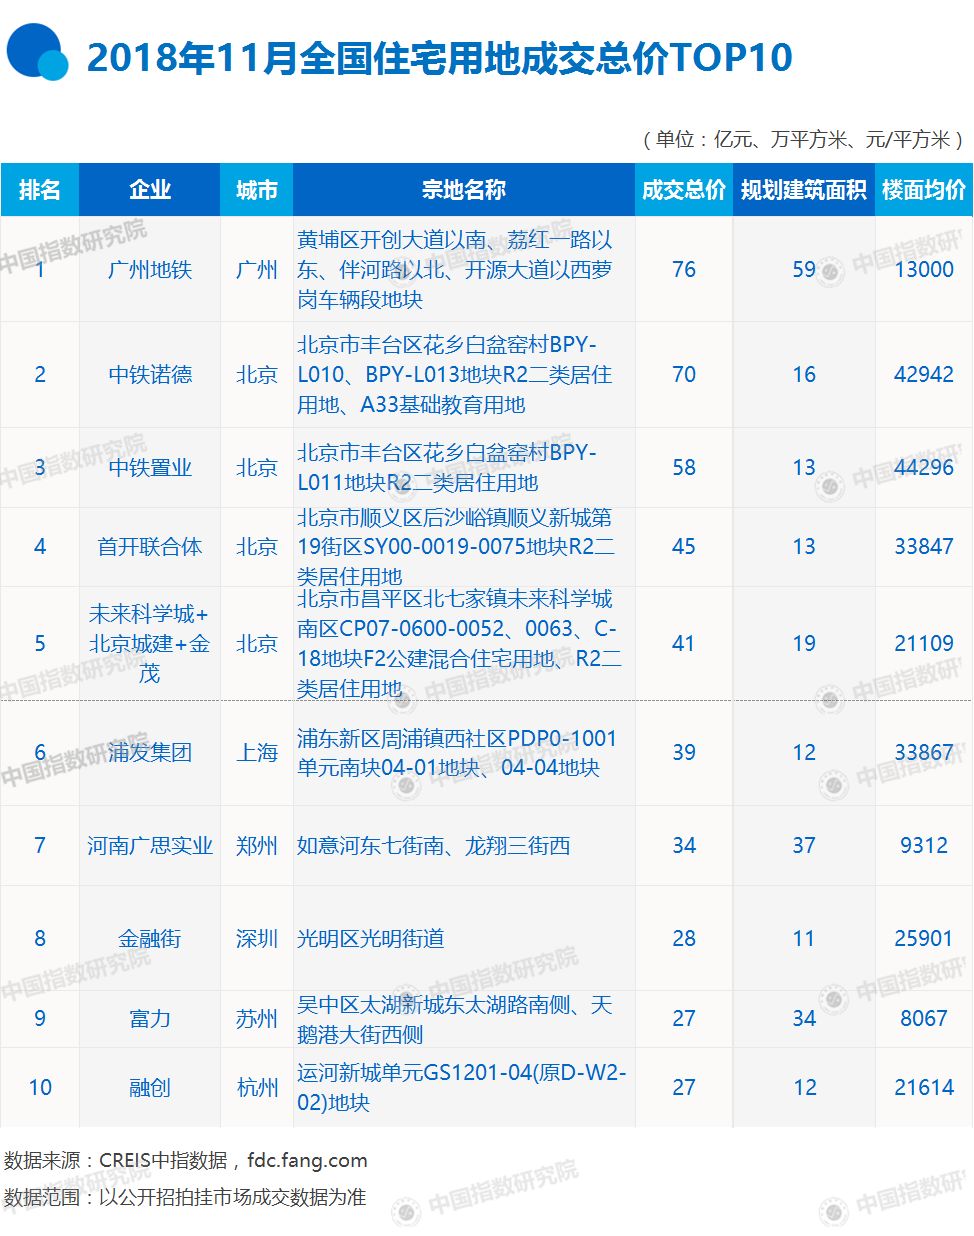This screenshot has width=974, height=1236.
Task: Select the land name starting "黄埔区开创大道以南"
Action: (455, 270)
